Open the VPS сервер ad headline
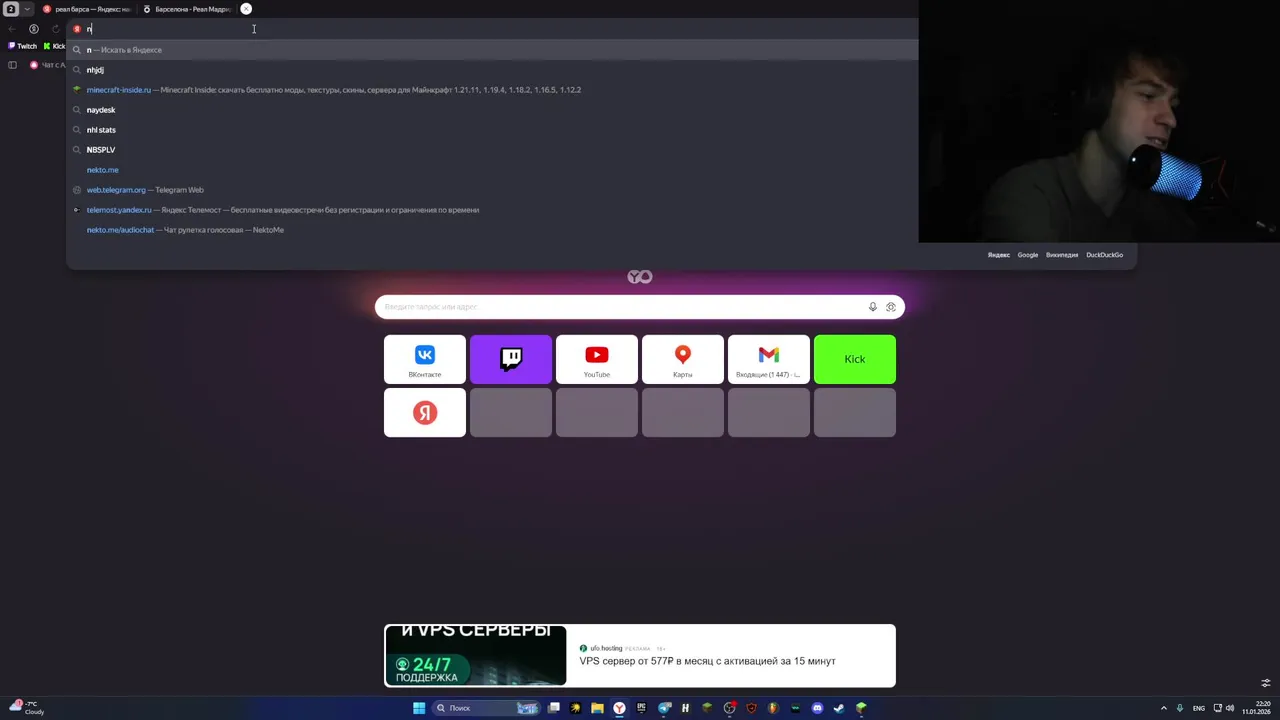1280x720 pixels. coord(707,661)
